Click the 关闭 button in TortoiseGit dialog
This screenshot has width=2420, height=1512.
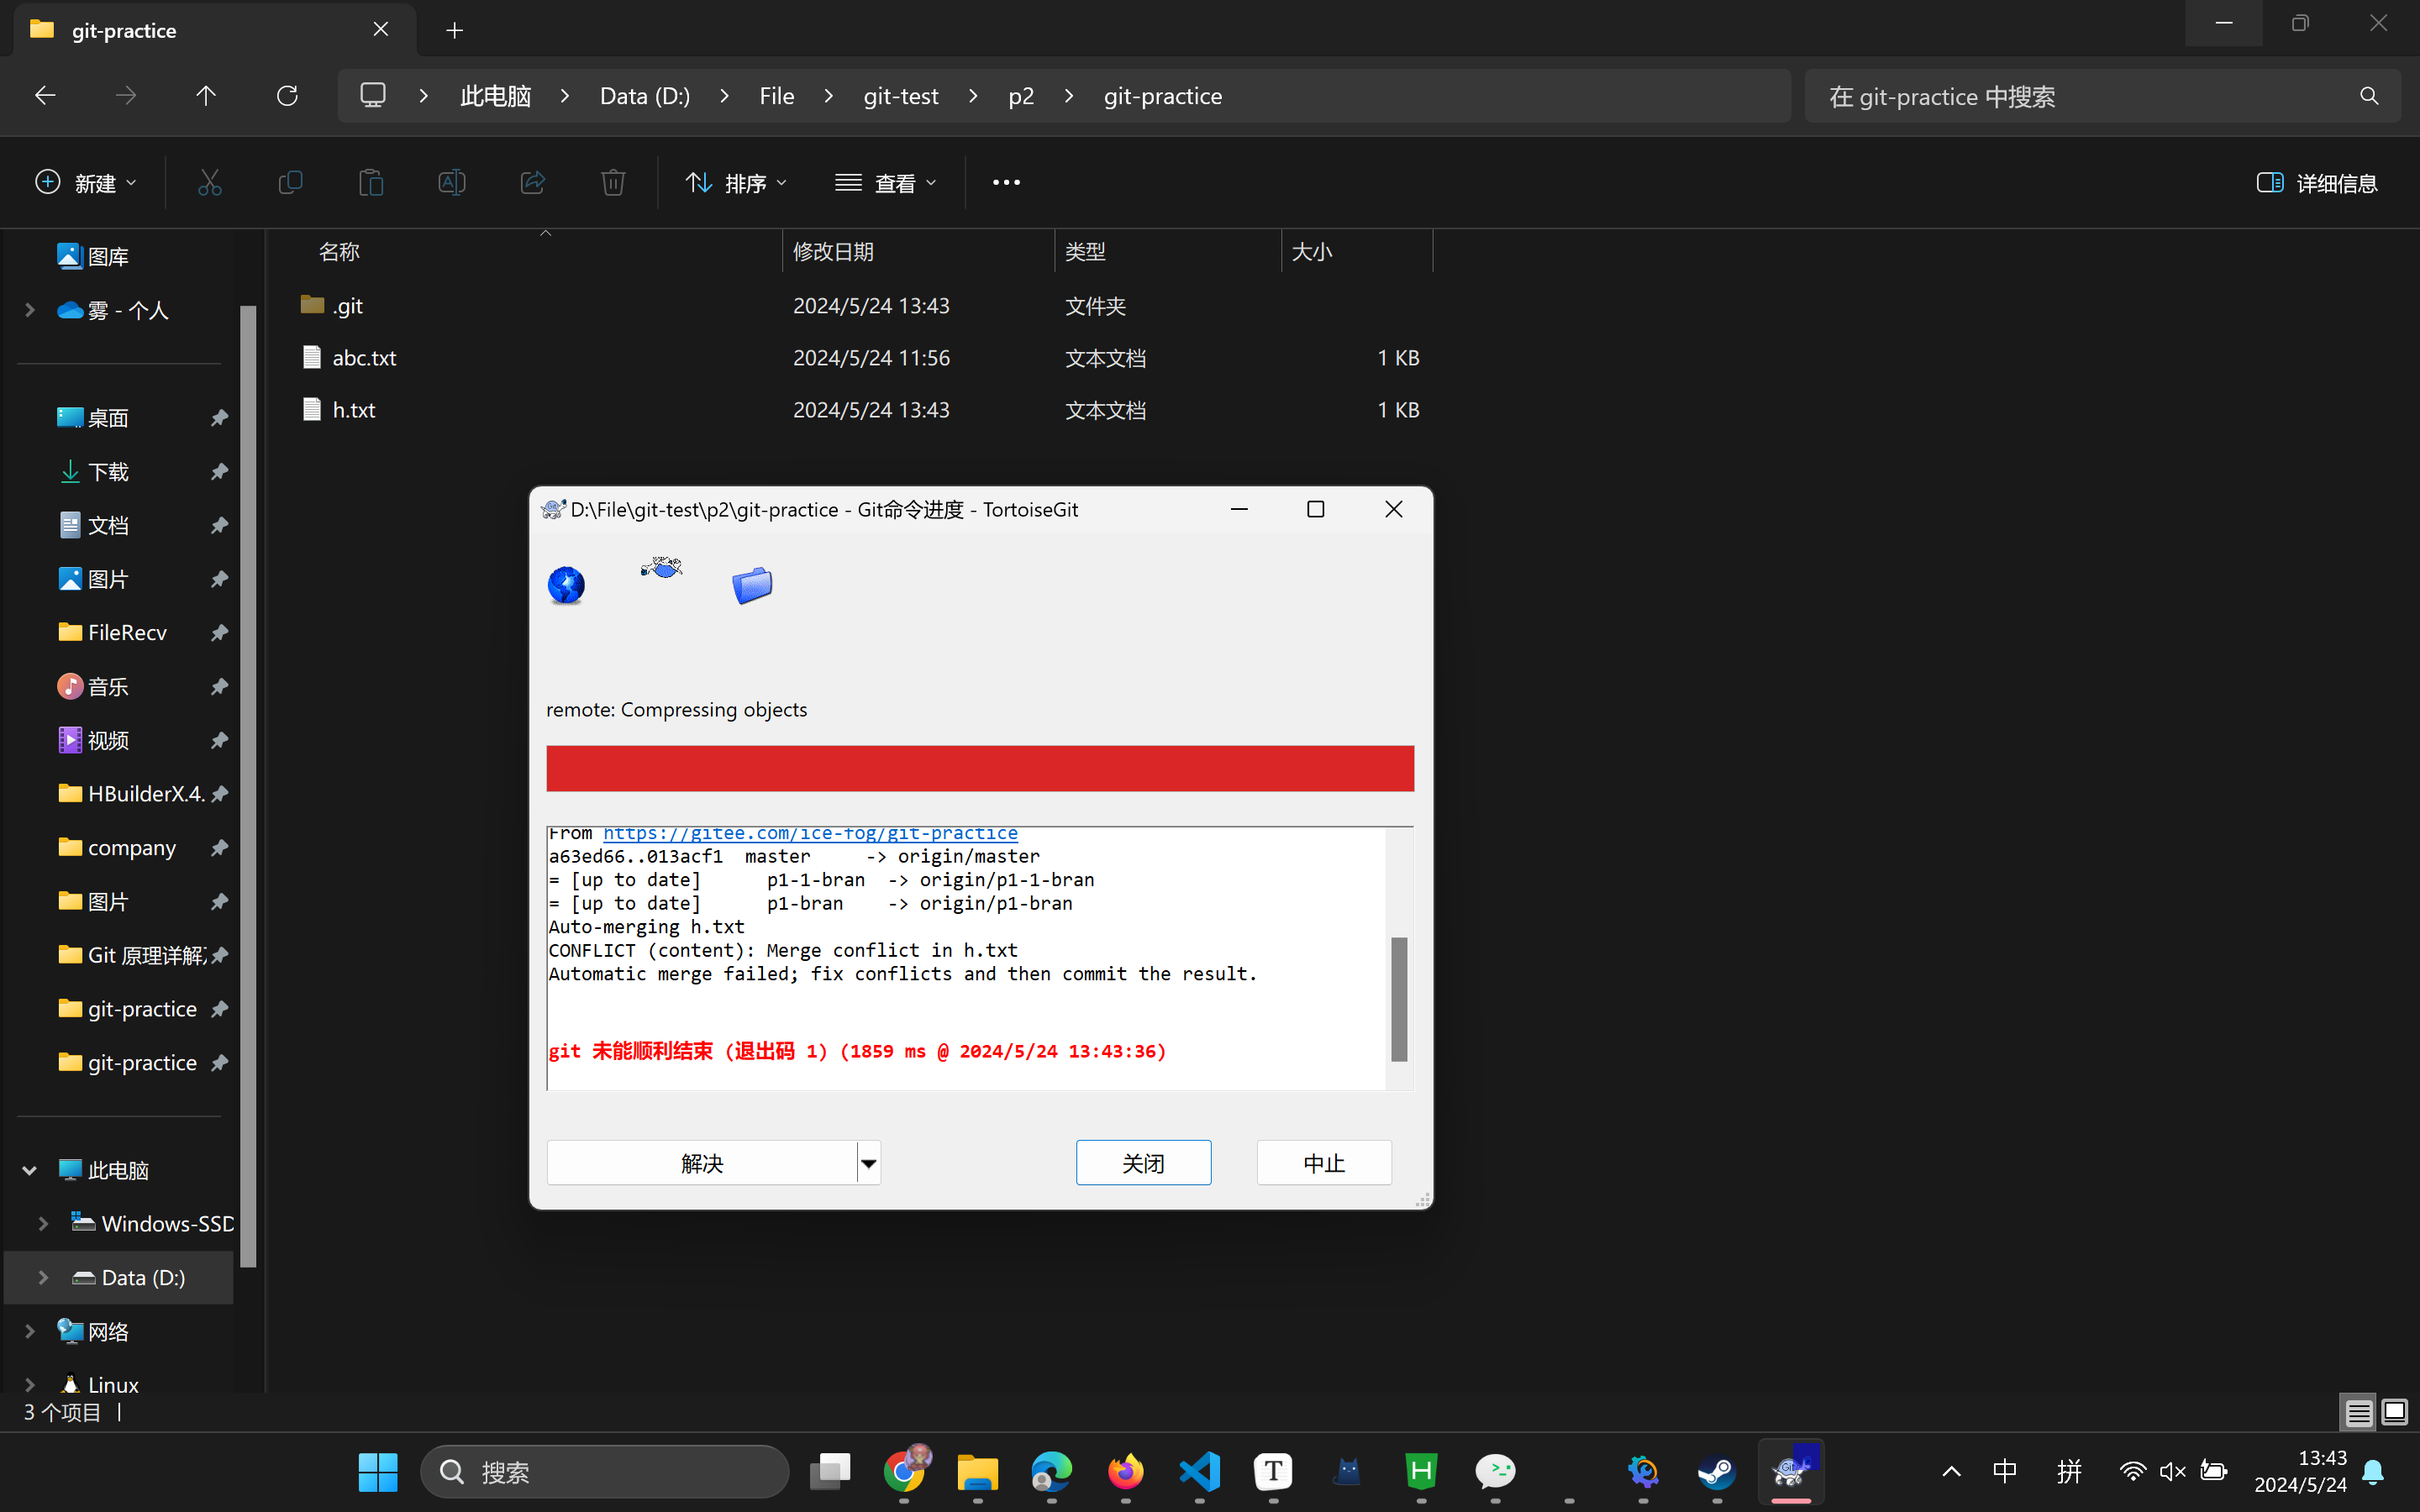[1143, 1163]
